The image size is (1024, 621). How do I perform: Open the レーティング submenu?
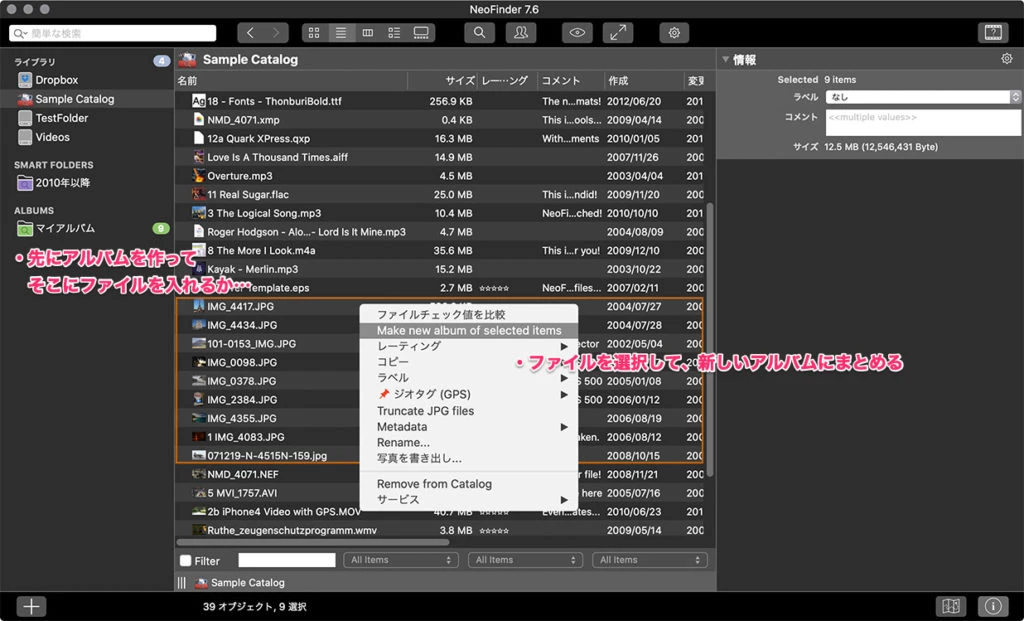click(x=469, y=346)
